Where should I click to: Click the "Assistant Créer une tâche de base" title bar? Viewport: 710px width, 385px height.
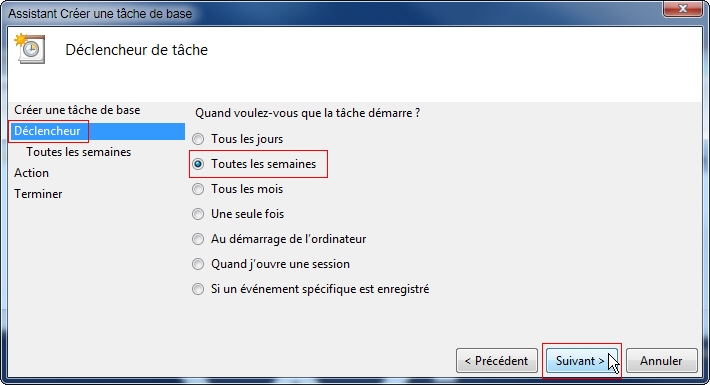coord(100,14)
